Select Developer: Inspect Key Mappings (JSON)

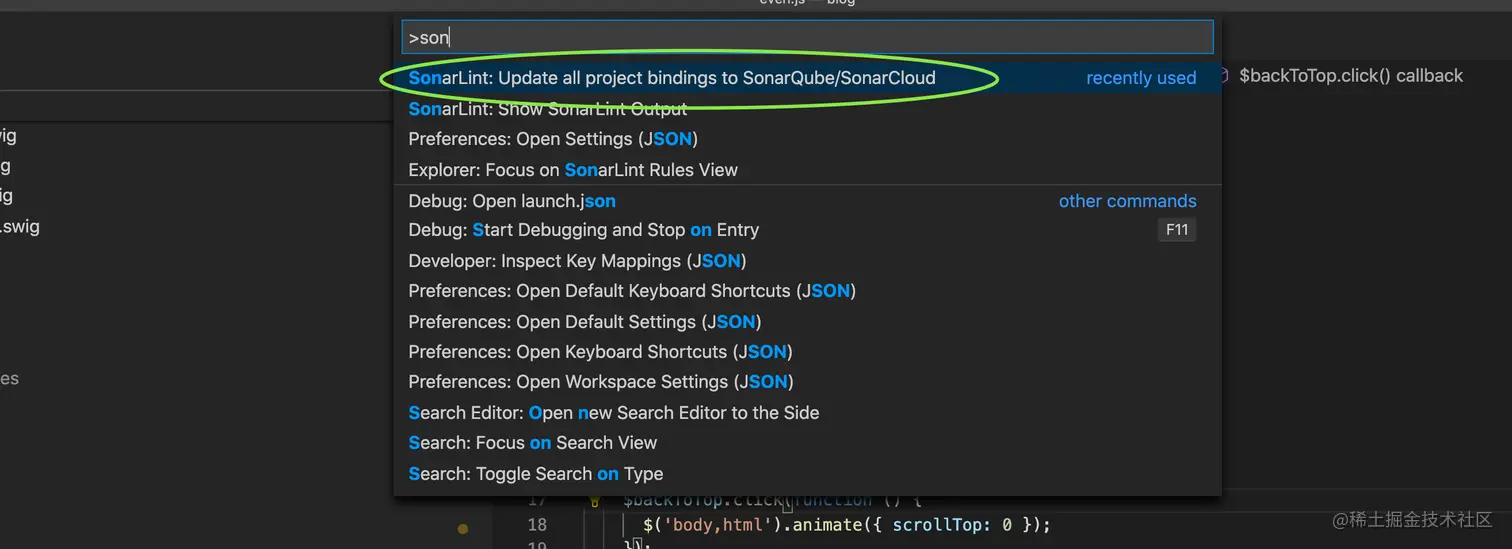click(807, 261)
